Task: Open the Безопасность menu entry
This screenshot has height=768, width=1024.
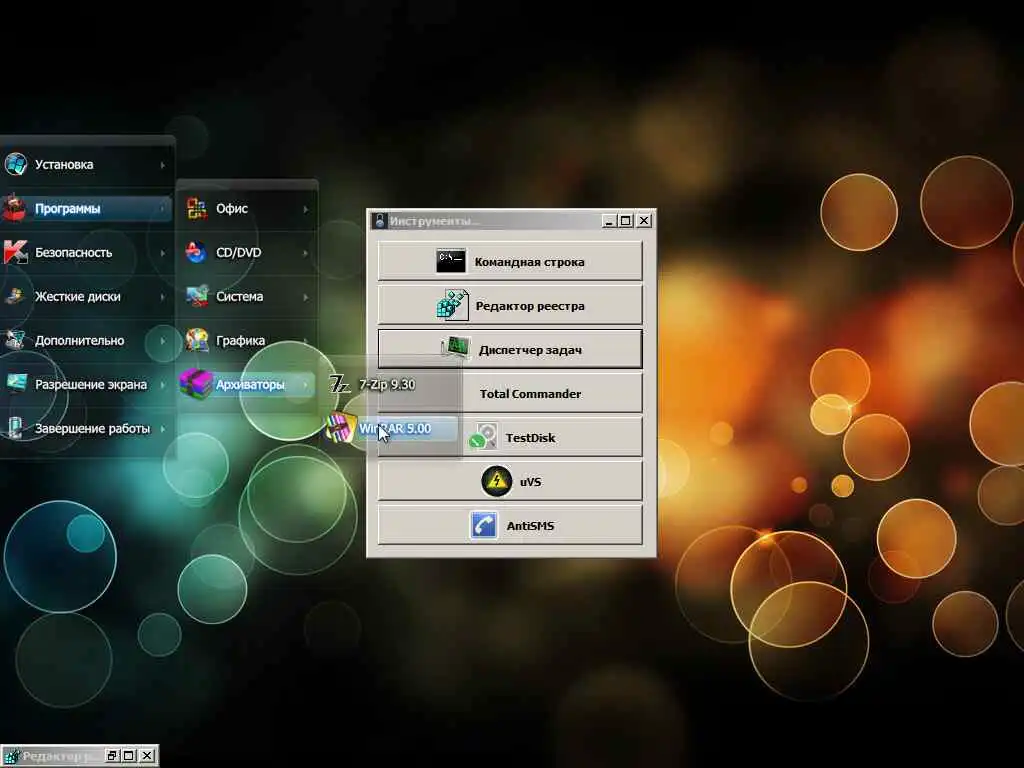Action: click(86, 252)
